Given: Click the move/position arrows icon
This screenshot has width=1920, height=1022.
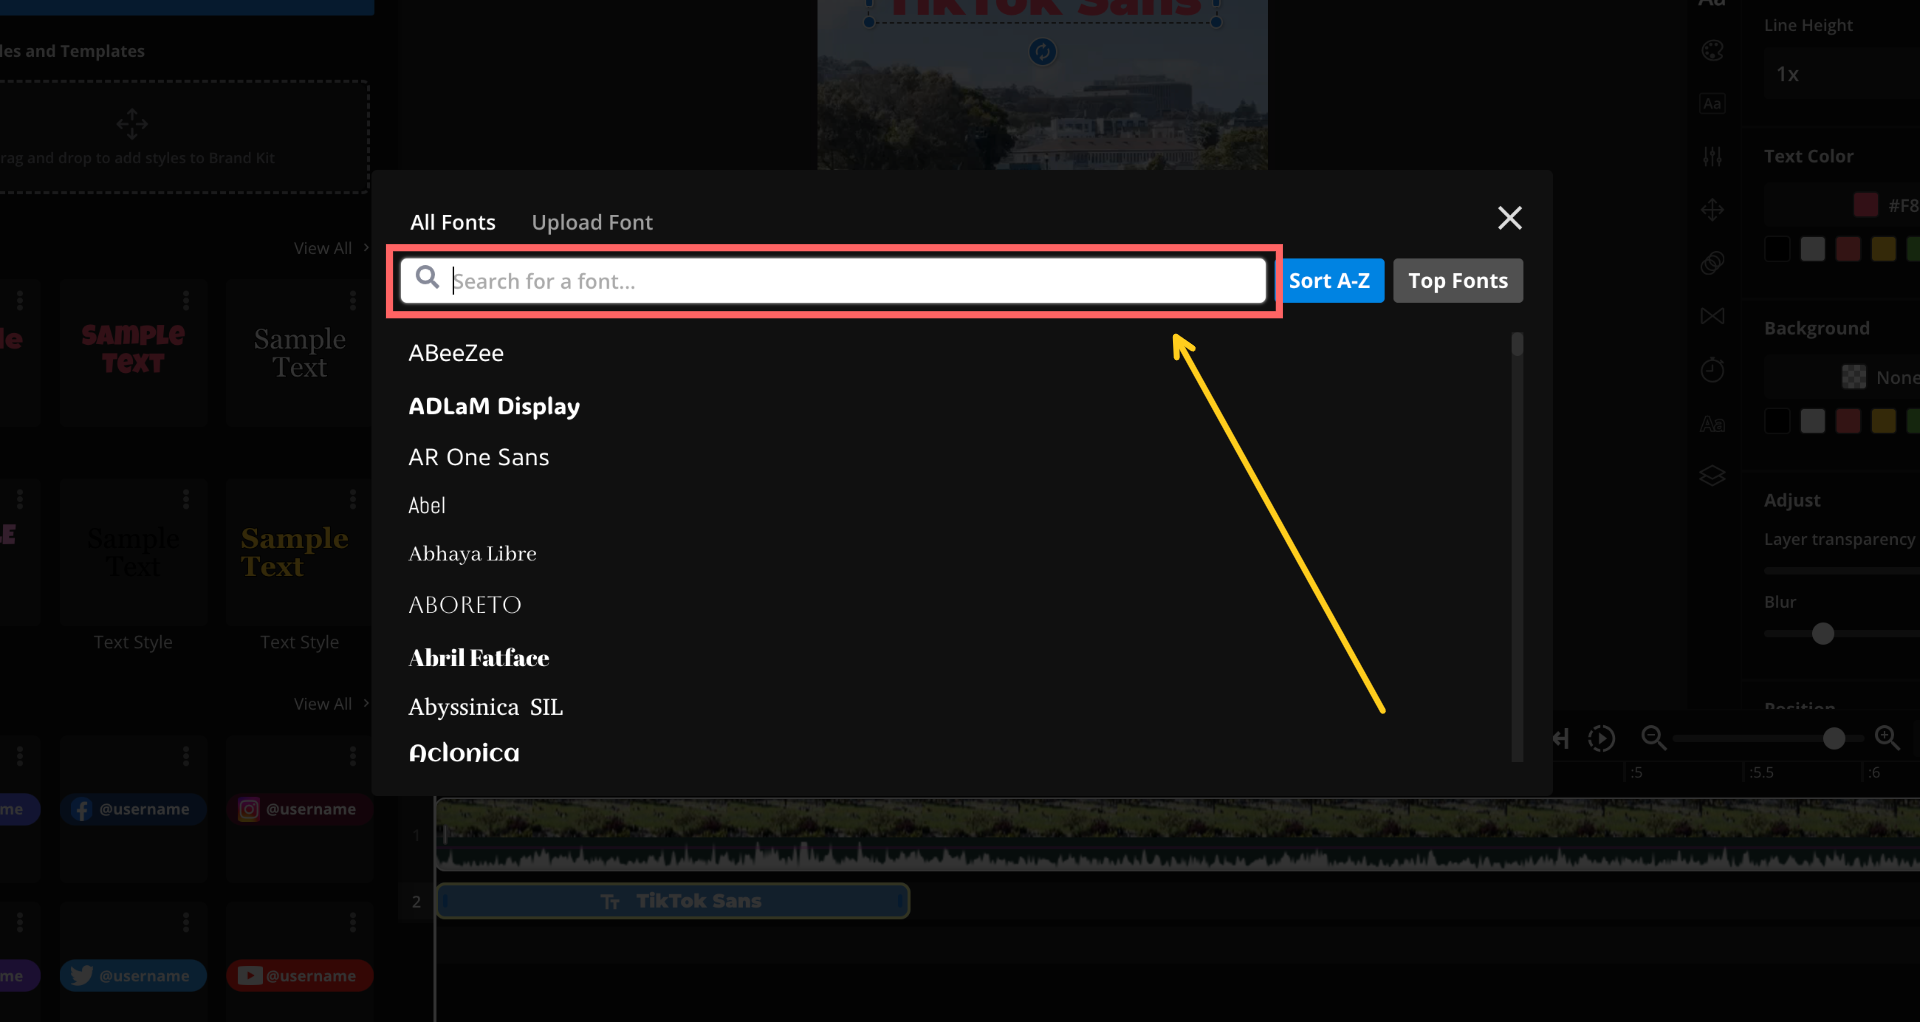Looking at the screenshot, I should pyautogui.click(x=1712, y=210).
